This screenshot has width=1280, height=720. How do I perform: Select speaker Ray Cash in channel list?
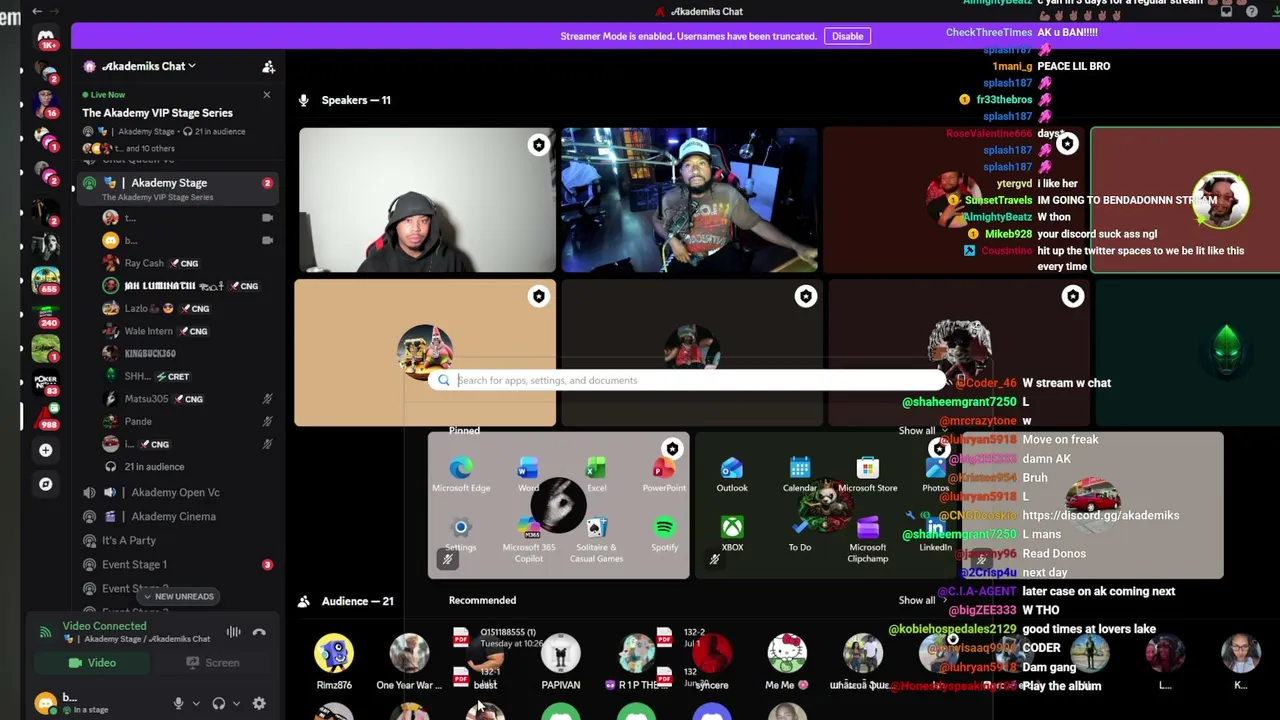144,263
